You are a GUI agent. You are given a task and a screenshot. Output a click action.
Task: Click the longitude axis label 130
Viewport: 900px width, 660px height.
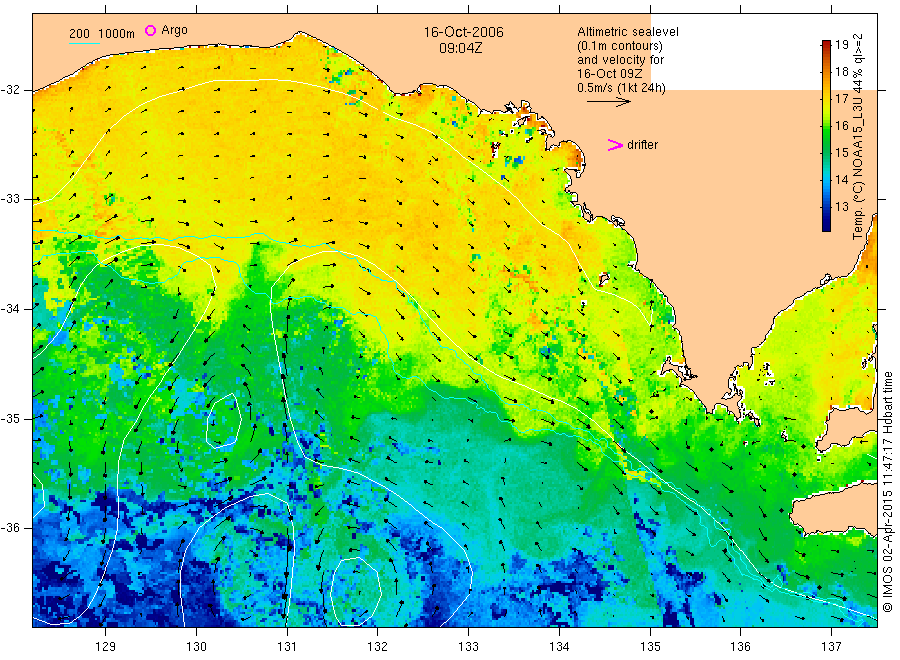(196, 647)
